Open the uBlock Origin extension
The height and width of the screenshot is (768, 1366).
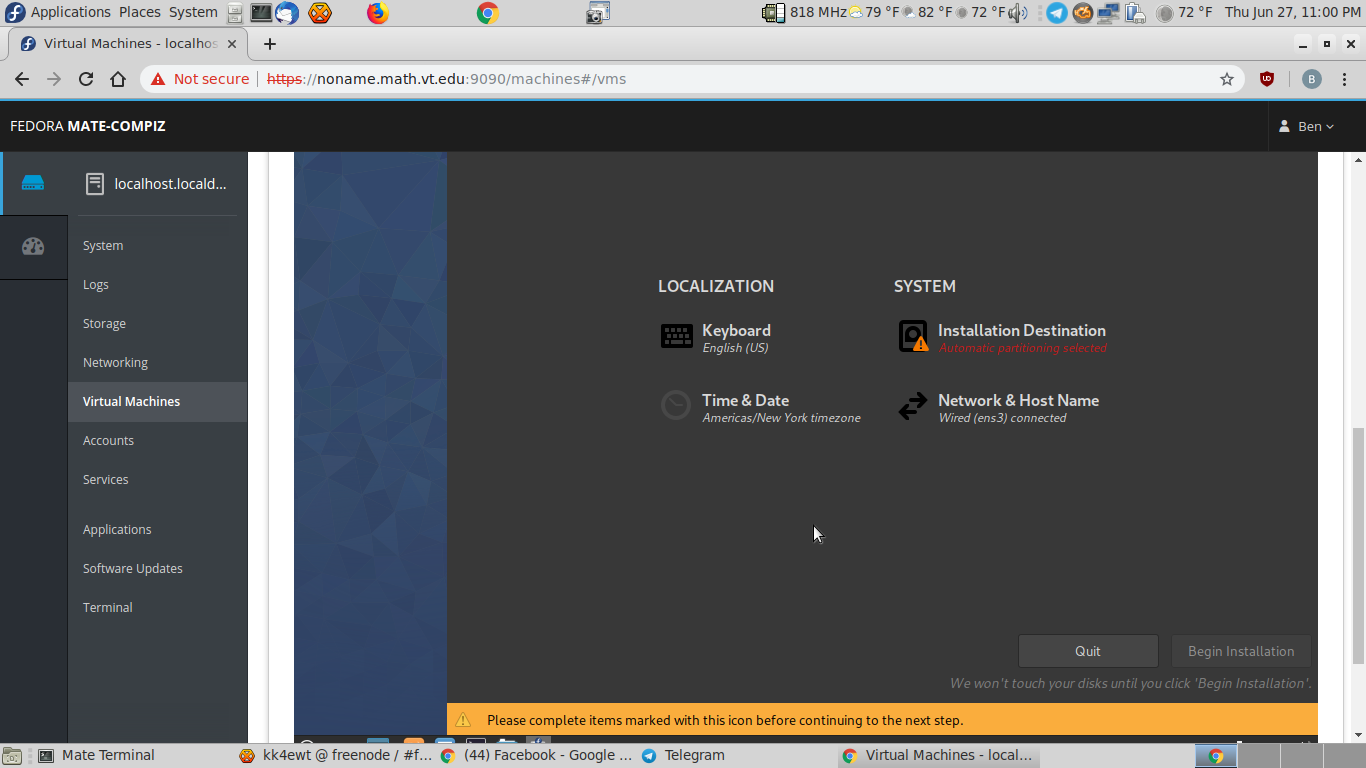pos(1267,79)
